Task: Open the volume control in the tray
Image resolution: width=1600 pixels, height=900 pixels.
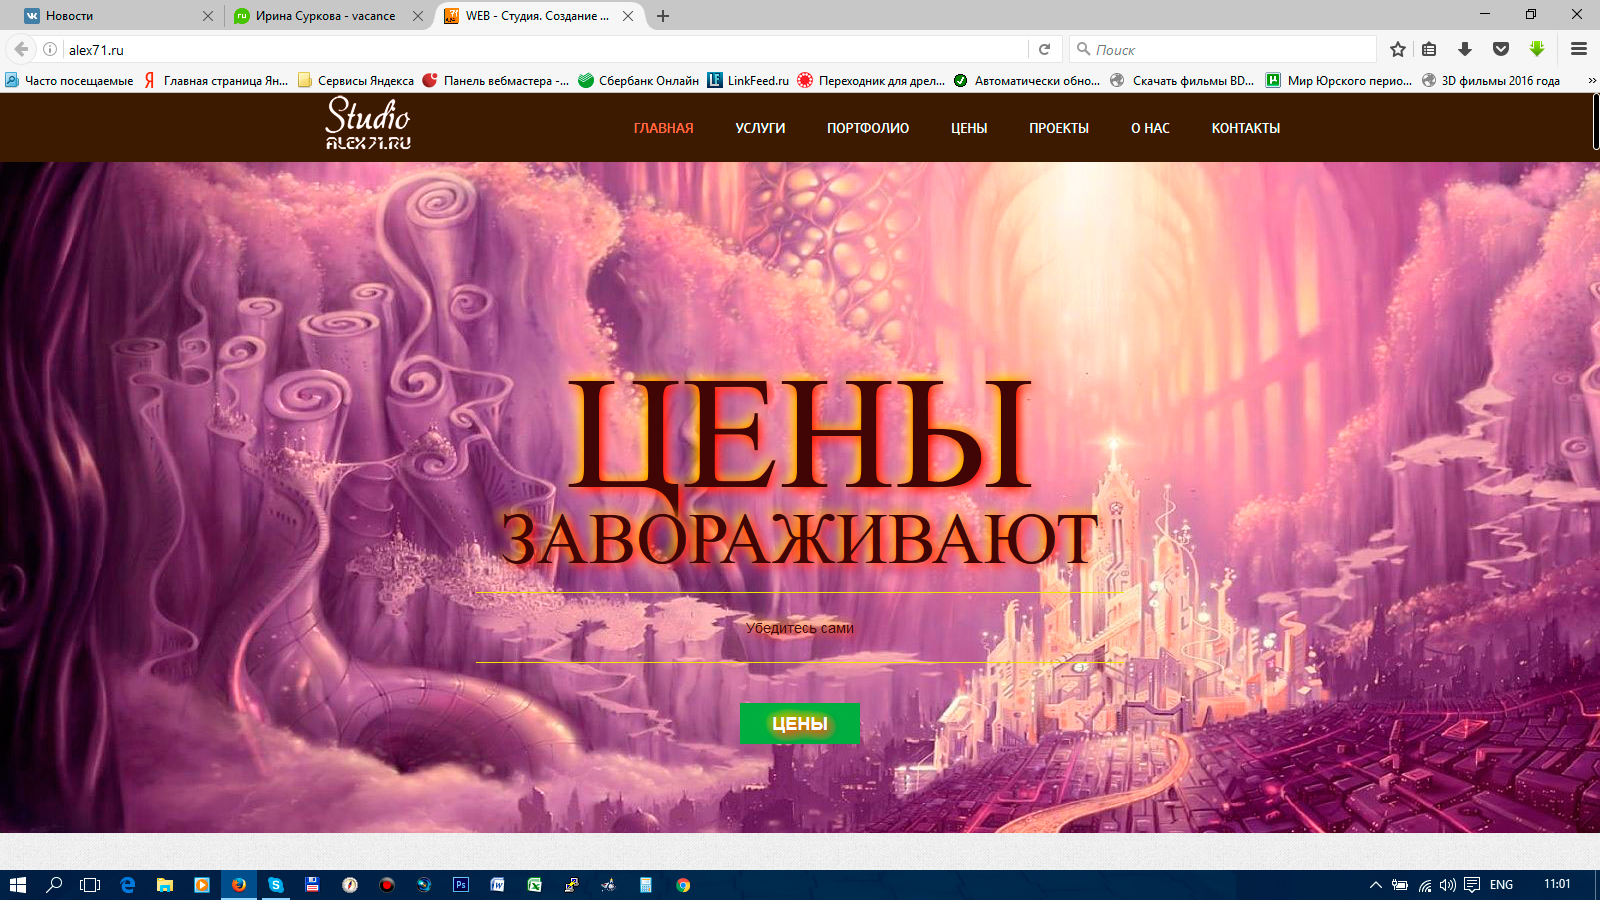Action: pyautogui.click(x=1448, y=885)
